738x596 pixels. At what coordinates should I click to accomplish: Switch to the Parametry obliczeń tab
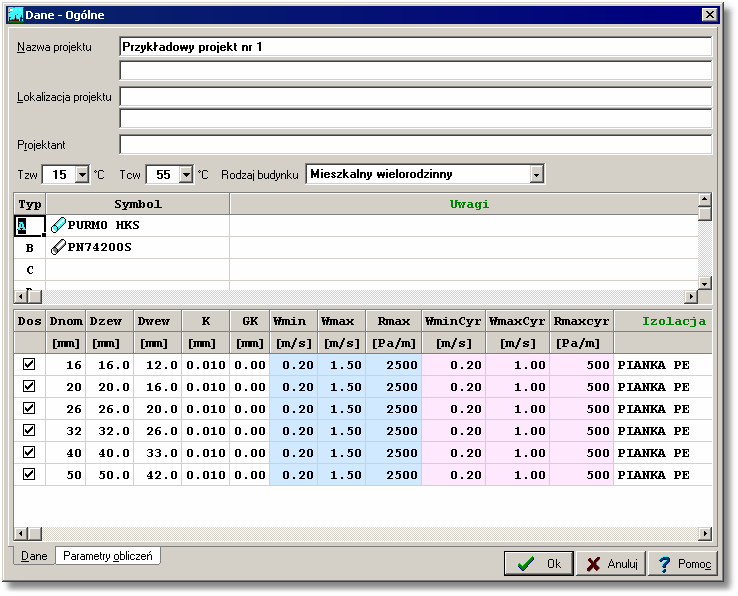pos(108,556)
